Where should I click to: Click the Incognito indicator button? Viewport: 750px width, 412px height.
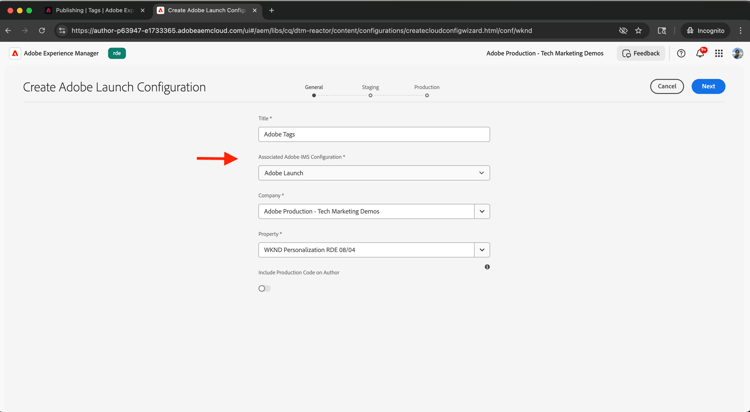(706, 31)
